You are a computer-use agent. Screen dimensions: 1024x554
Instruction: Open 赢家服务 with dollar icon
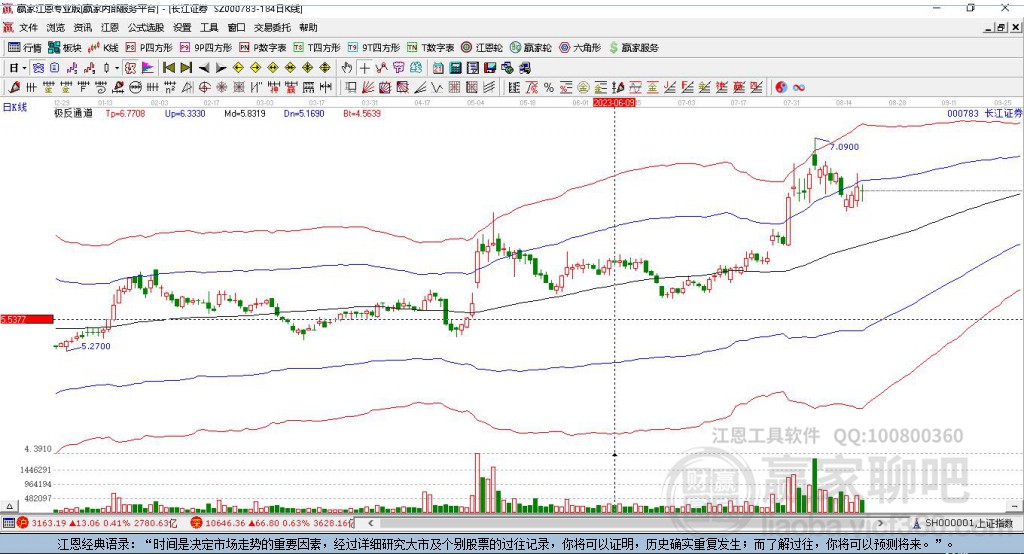click(633, 48)
